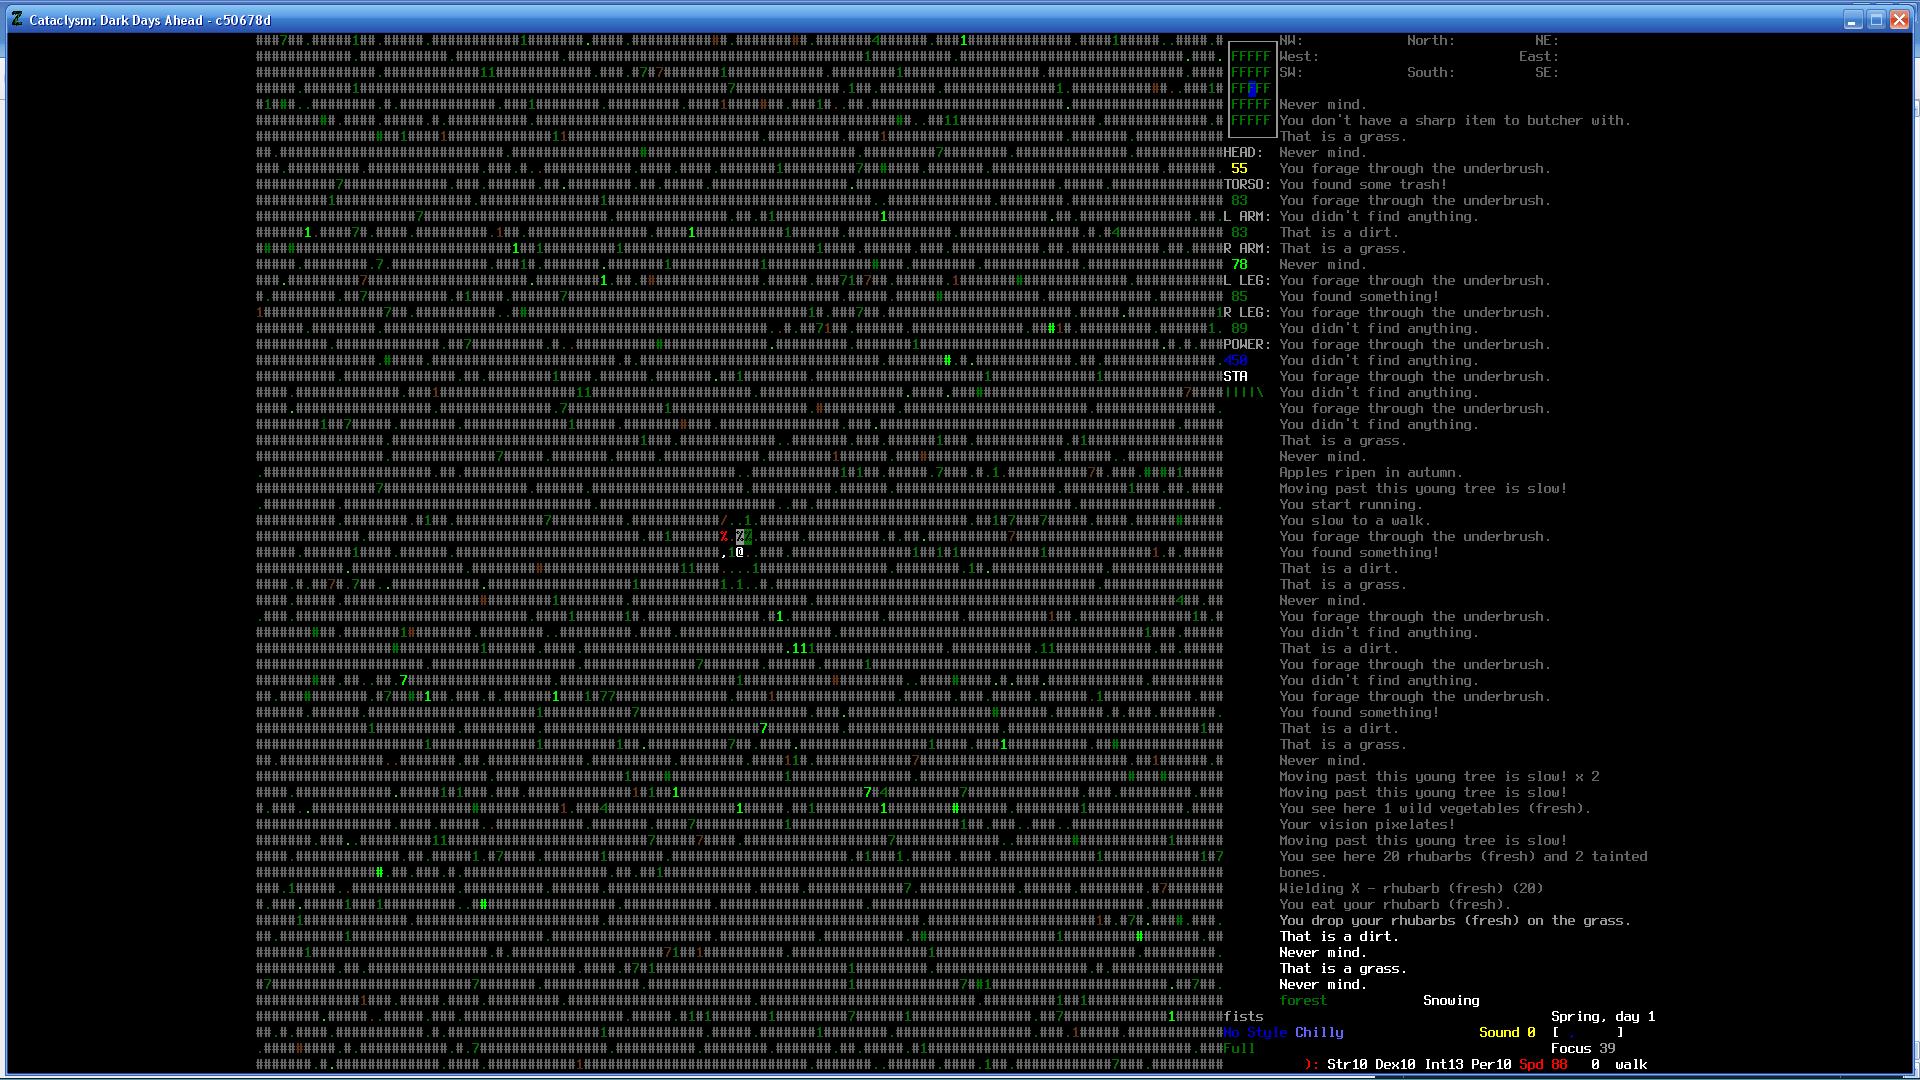Click the brown / item near the player

coord(724,520)
